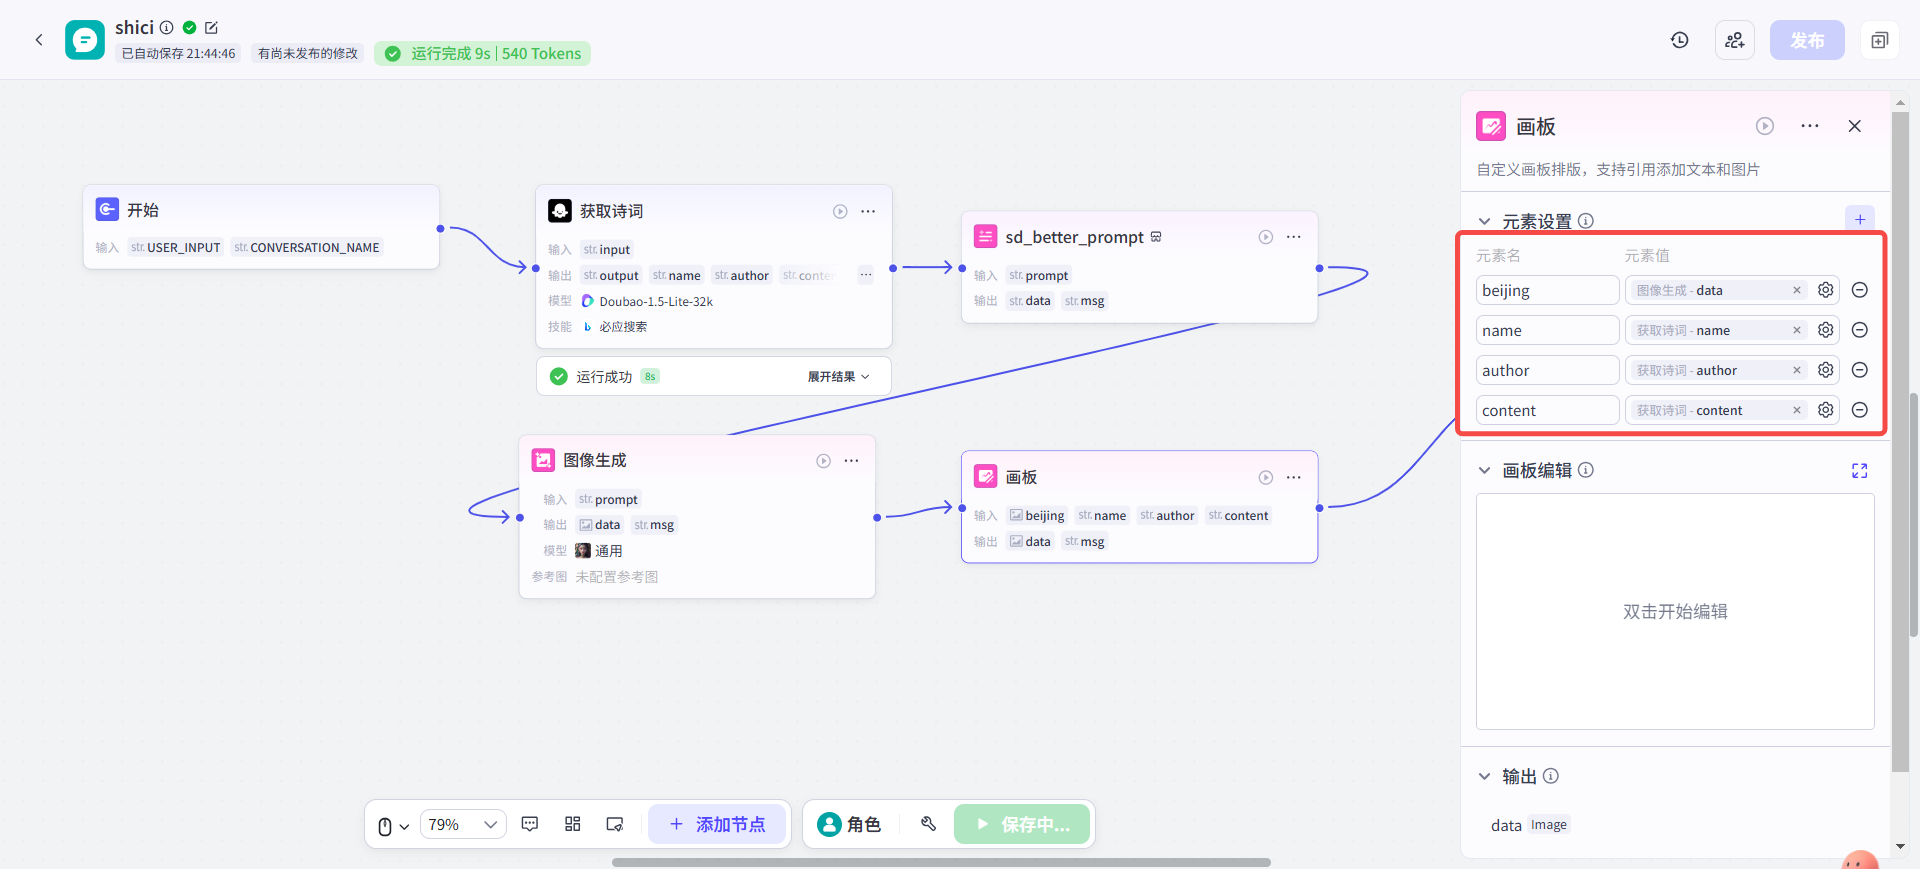Auto-arrange nodes using grid icon

(573, 824)
